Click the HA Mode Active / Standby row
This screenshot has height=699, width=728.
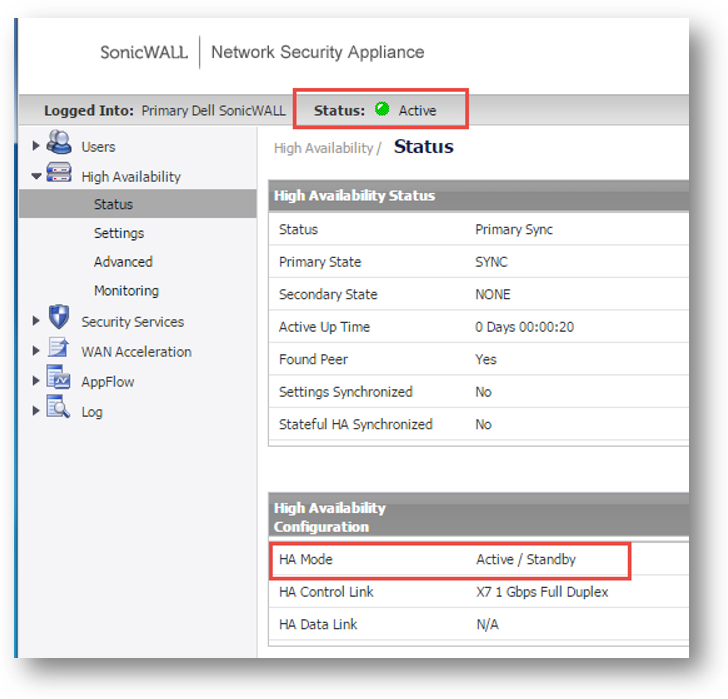point(449,560)
